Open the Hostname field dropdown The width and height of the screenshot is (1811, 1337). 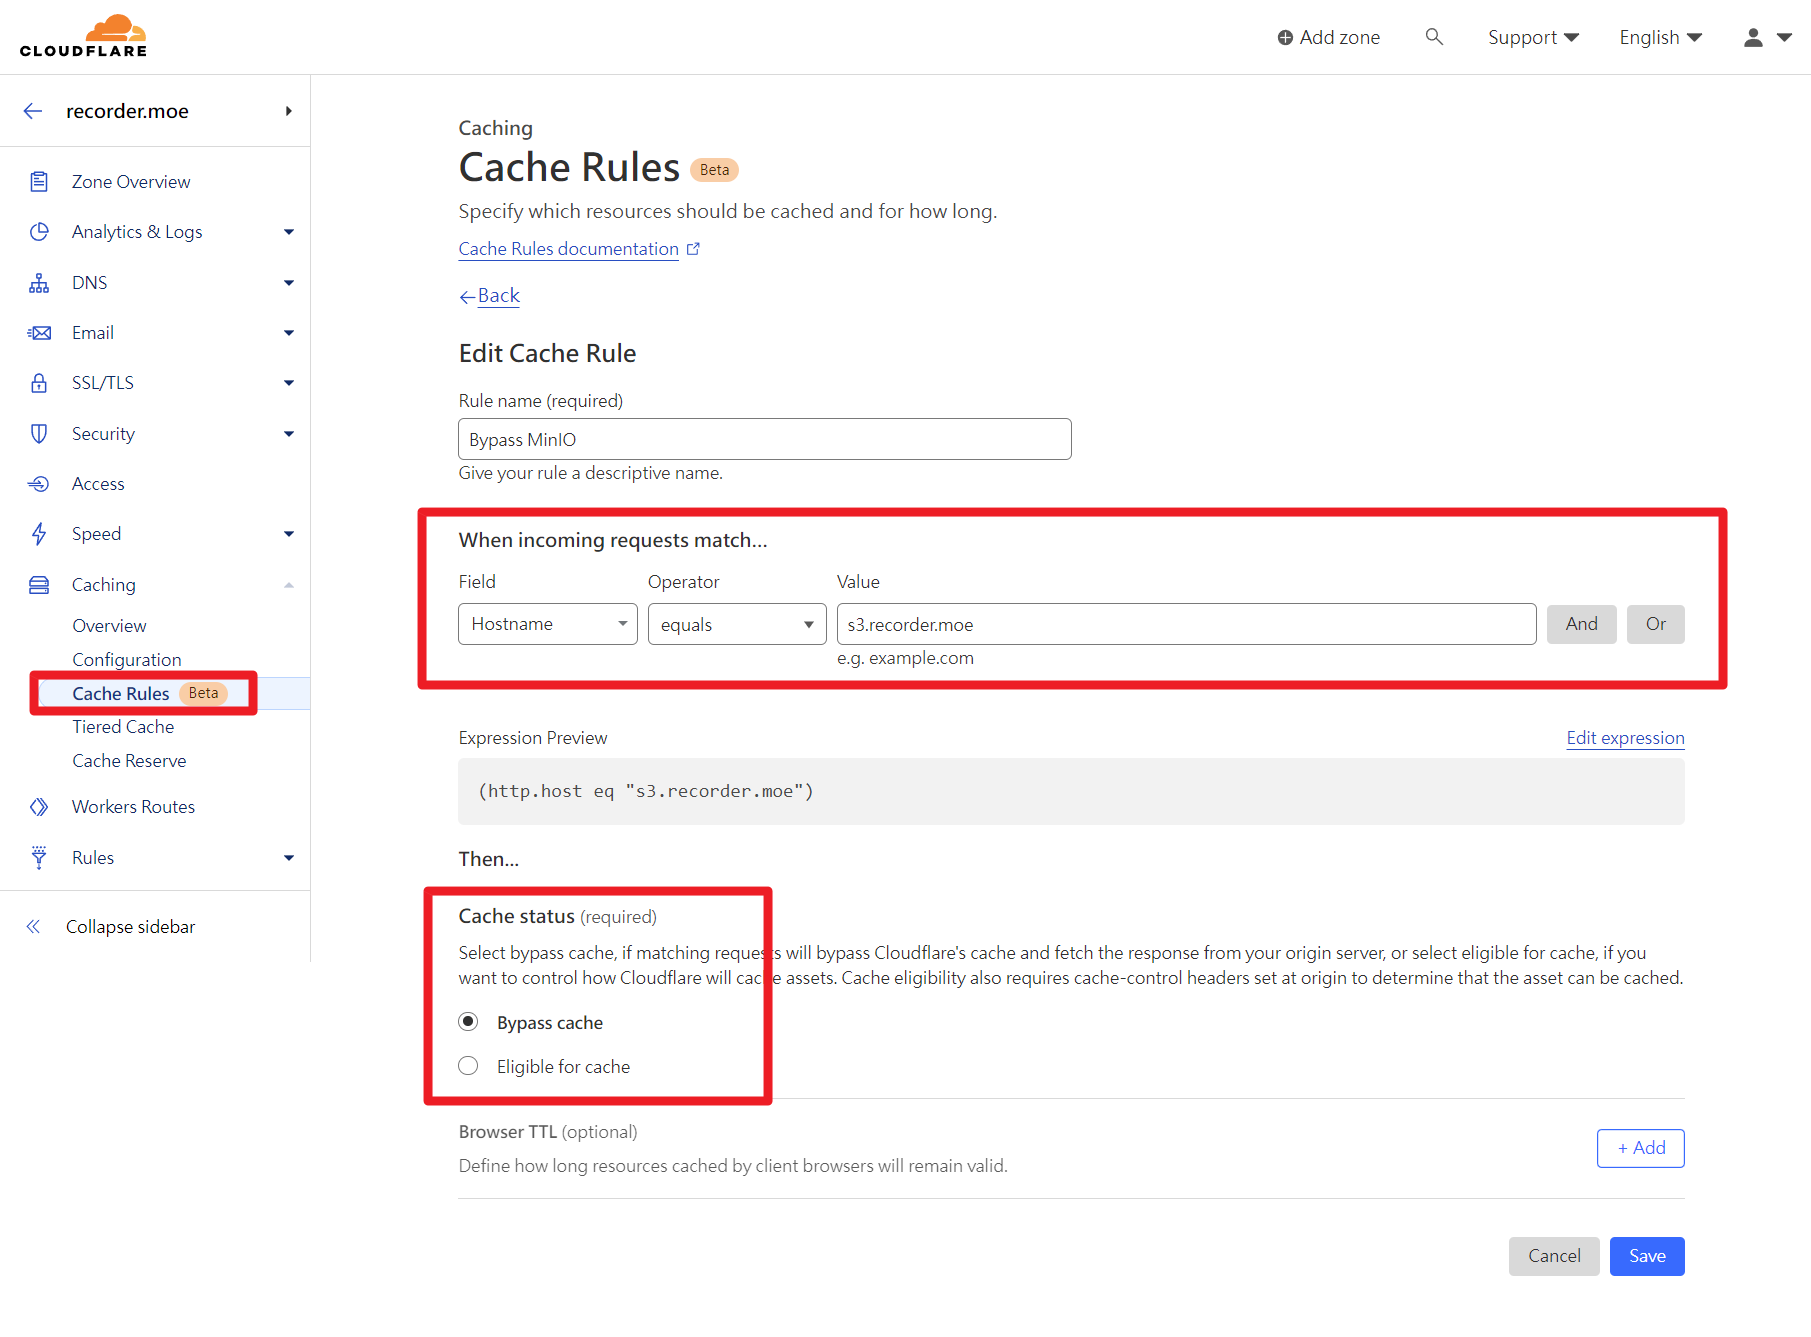(547, 624)
